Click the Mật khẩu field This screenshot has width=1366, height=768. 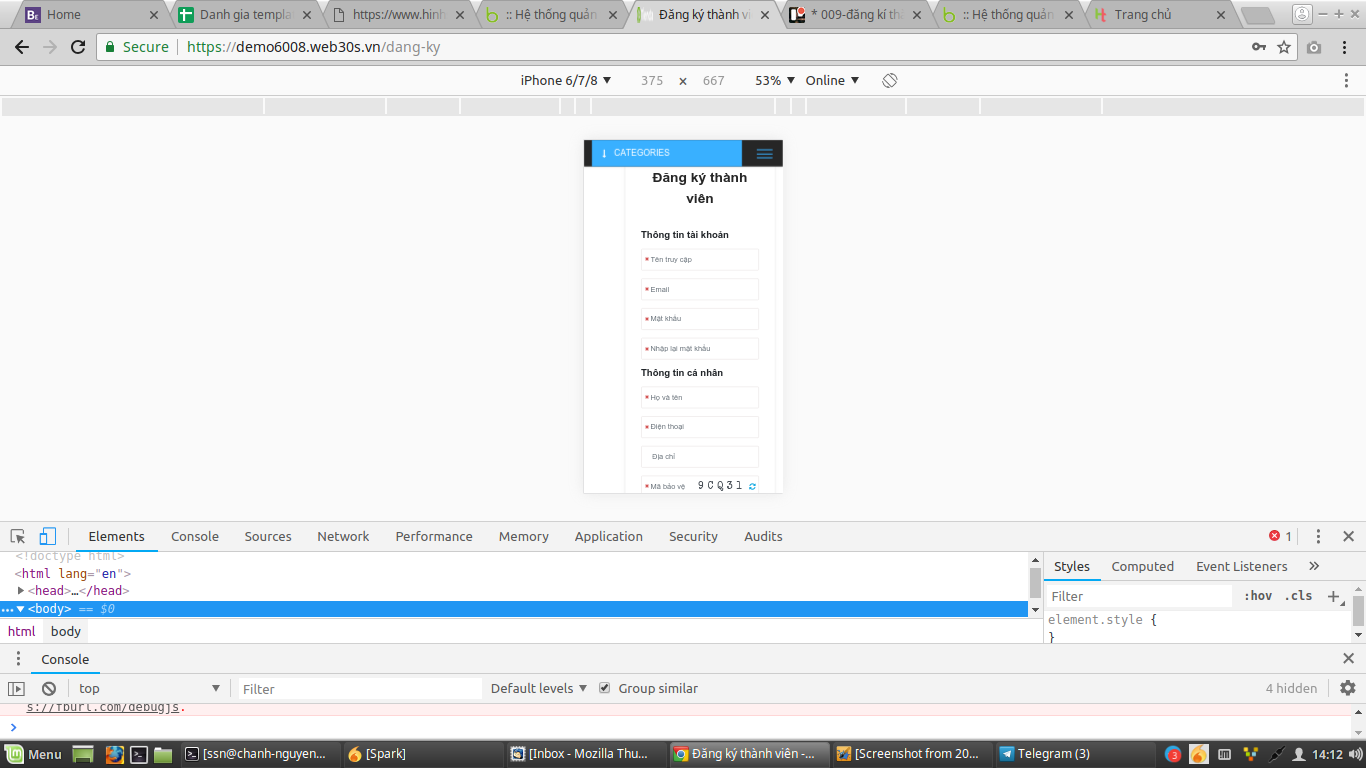click(700, 319)
